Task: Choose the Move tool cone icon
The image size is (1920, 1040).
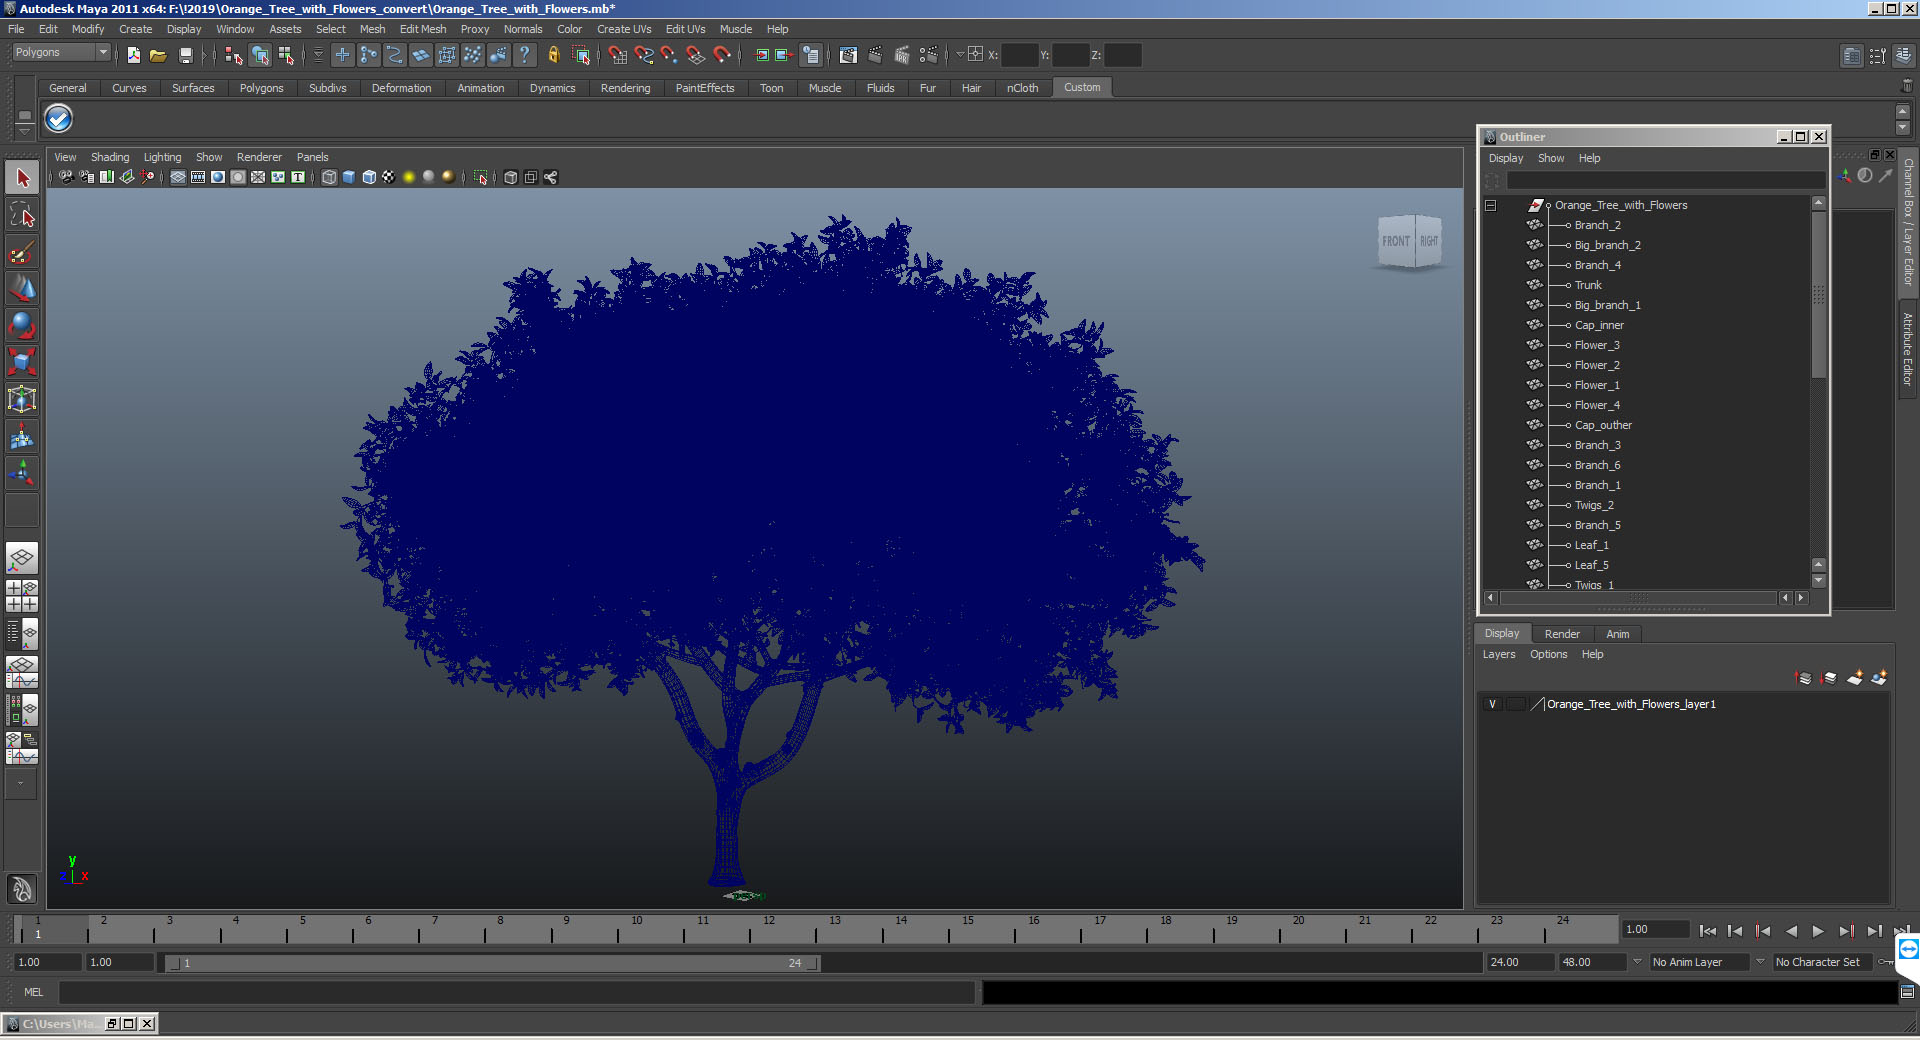Action: click(22, 288)
